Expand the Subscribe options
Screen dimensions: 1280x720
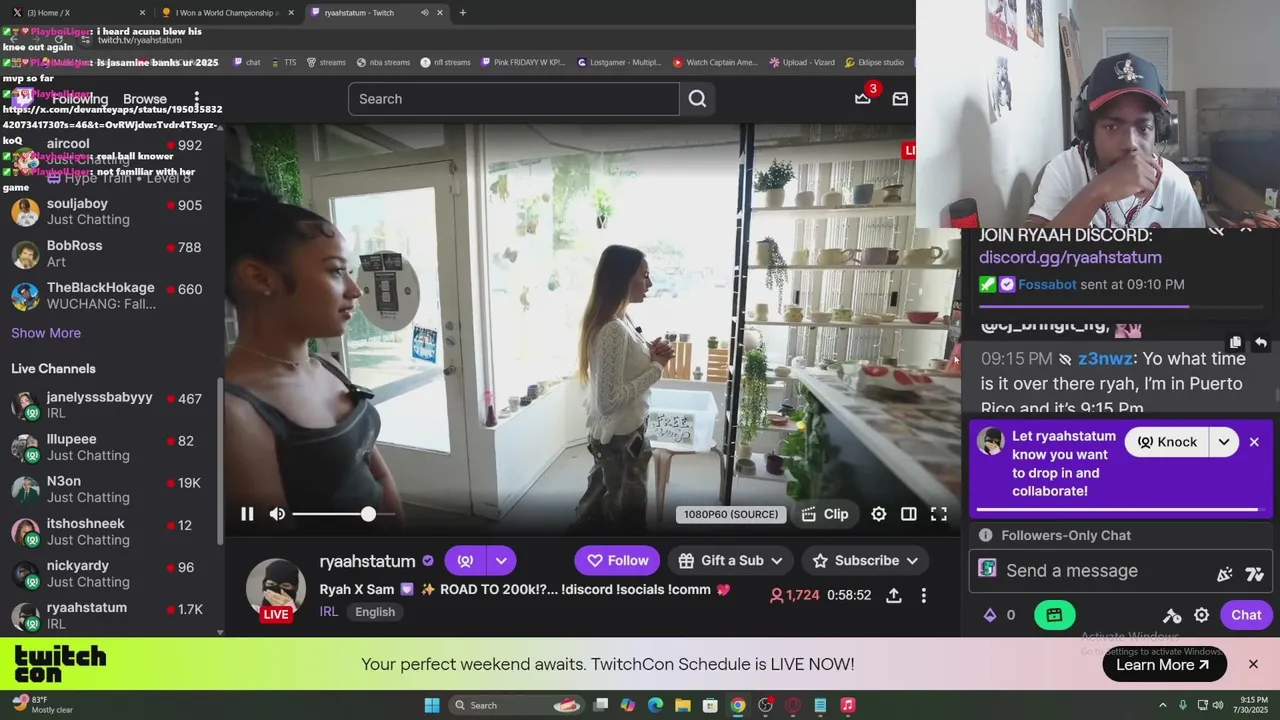point(865,561)
